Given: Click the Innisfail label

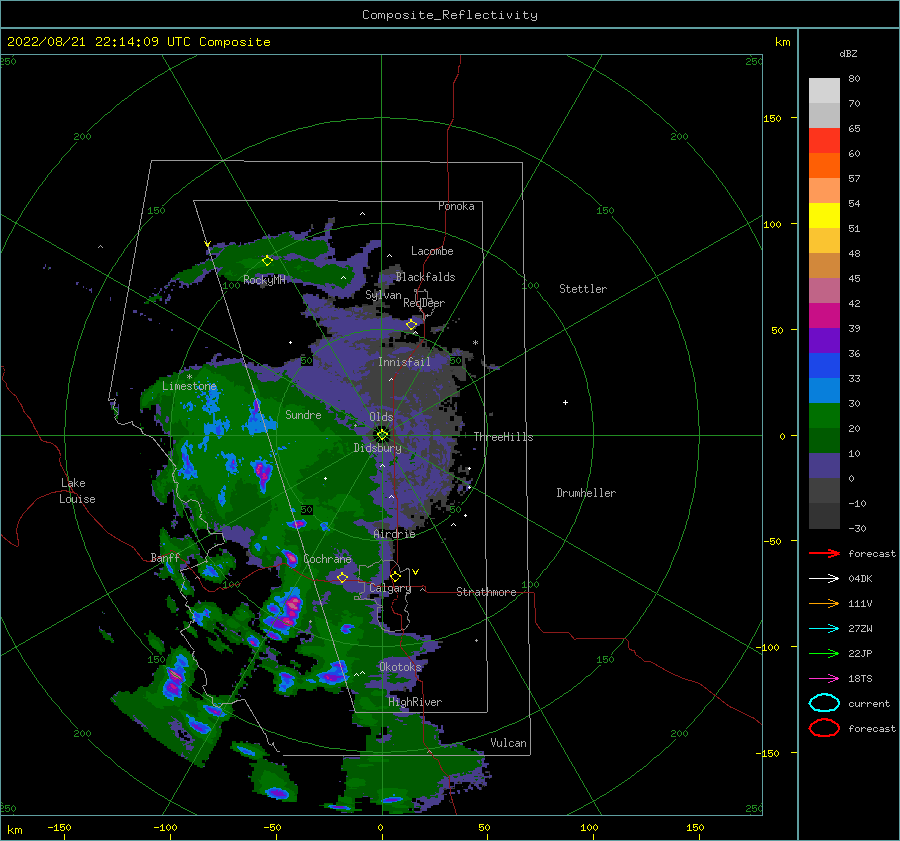Looking at the screenshot, I should (x=404, y=362).
